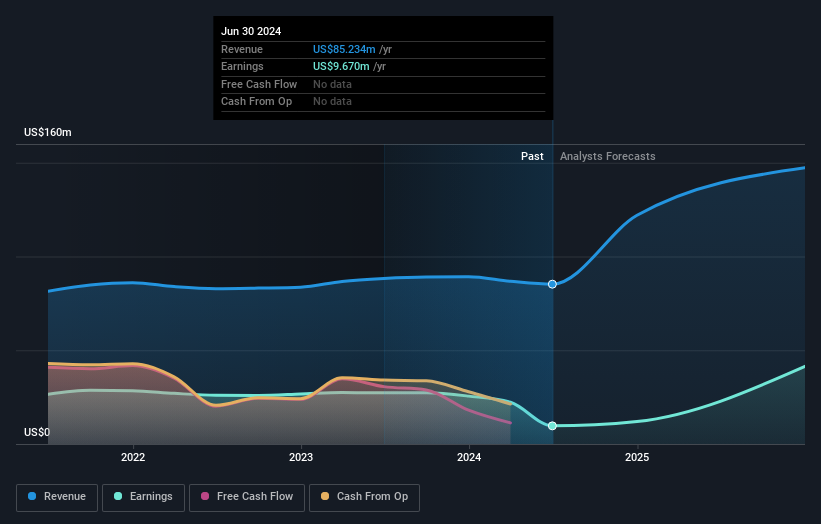Toggle the Revenue legend button

[57, 497]
